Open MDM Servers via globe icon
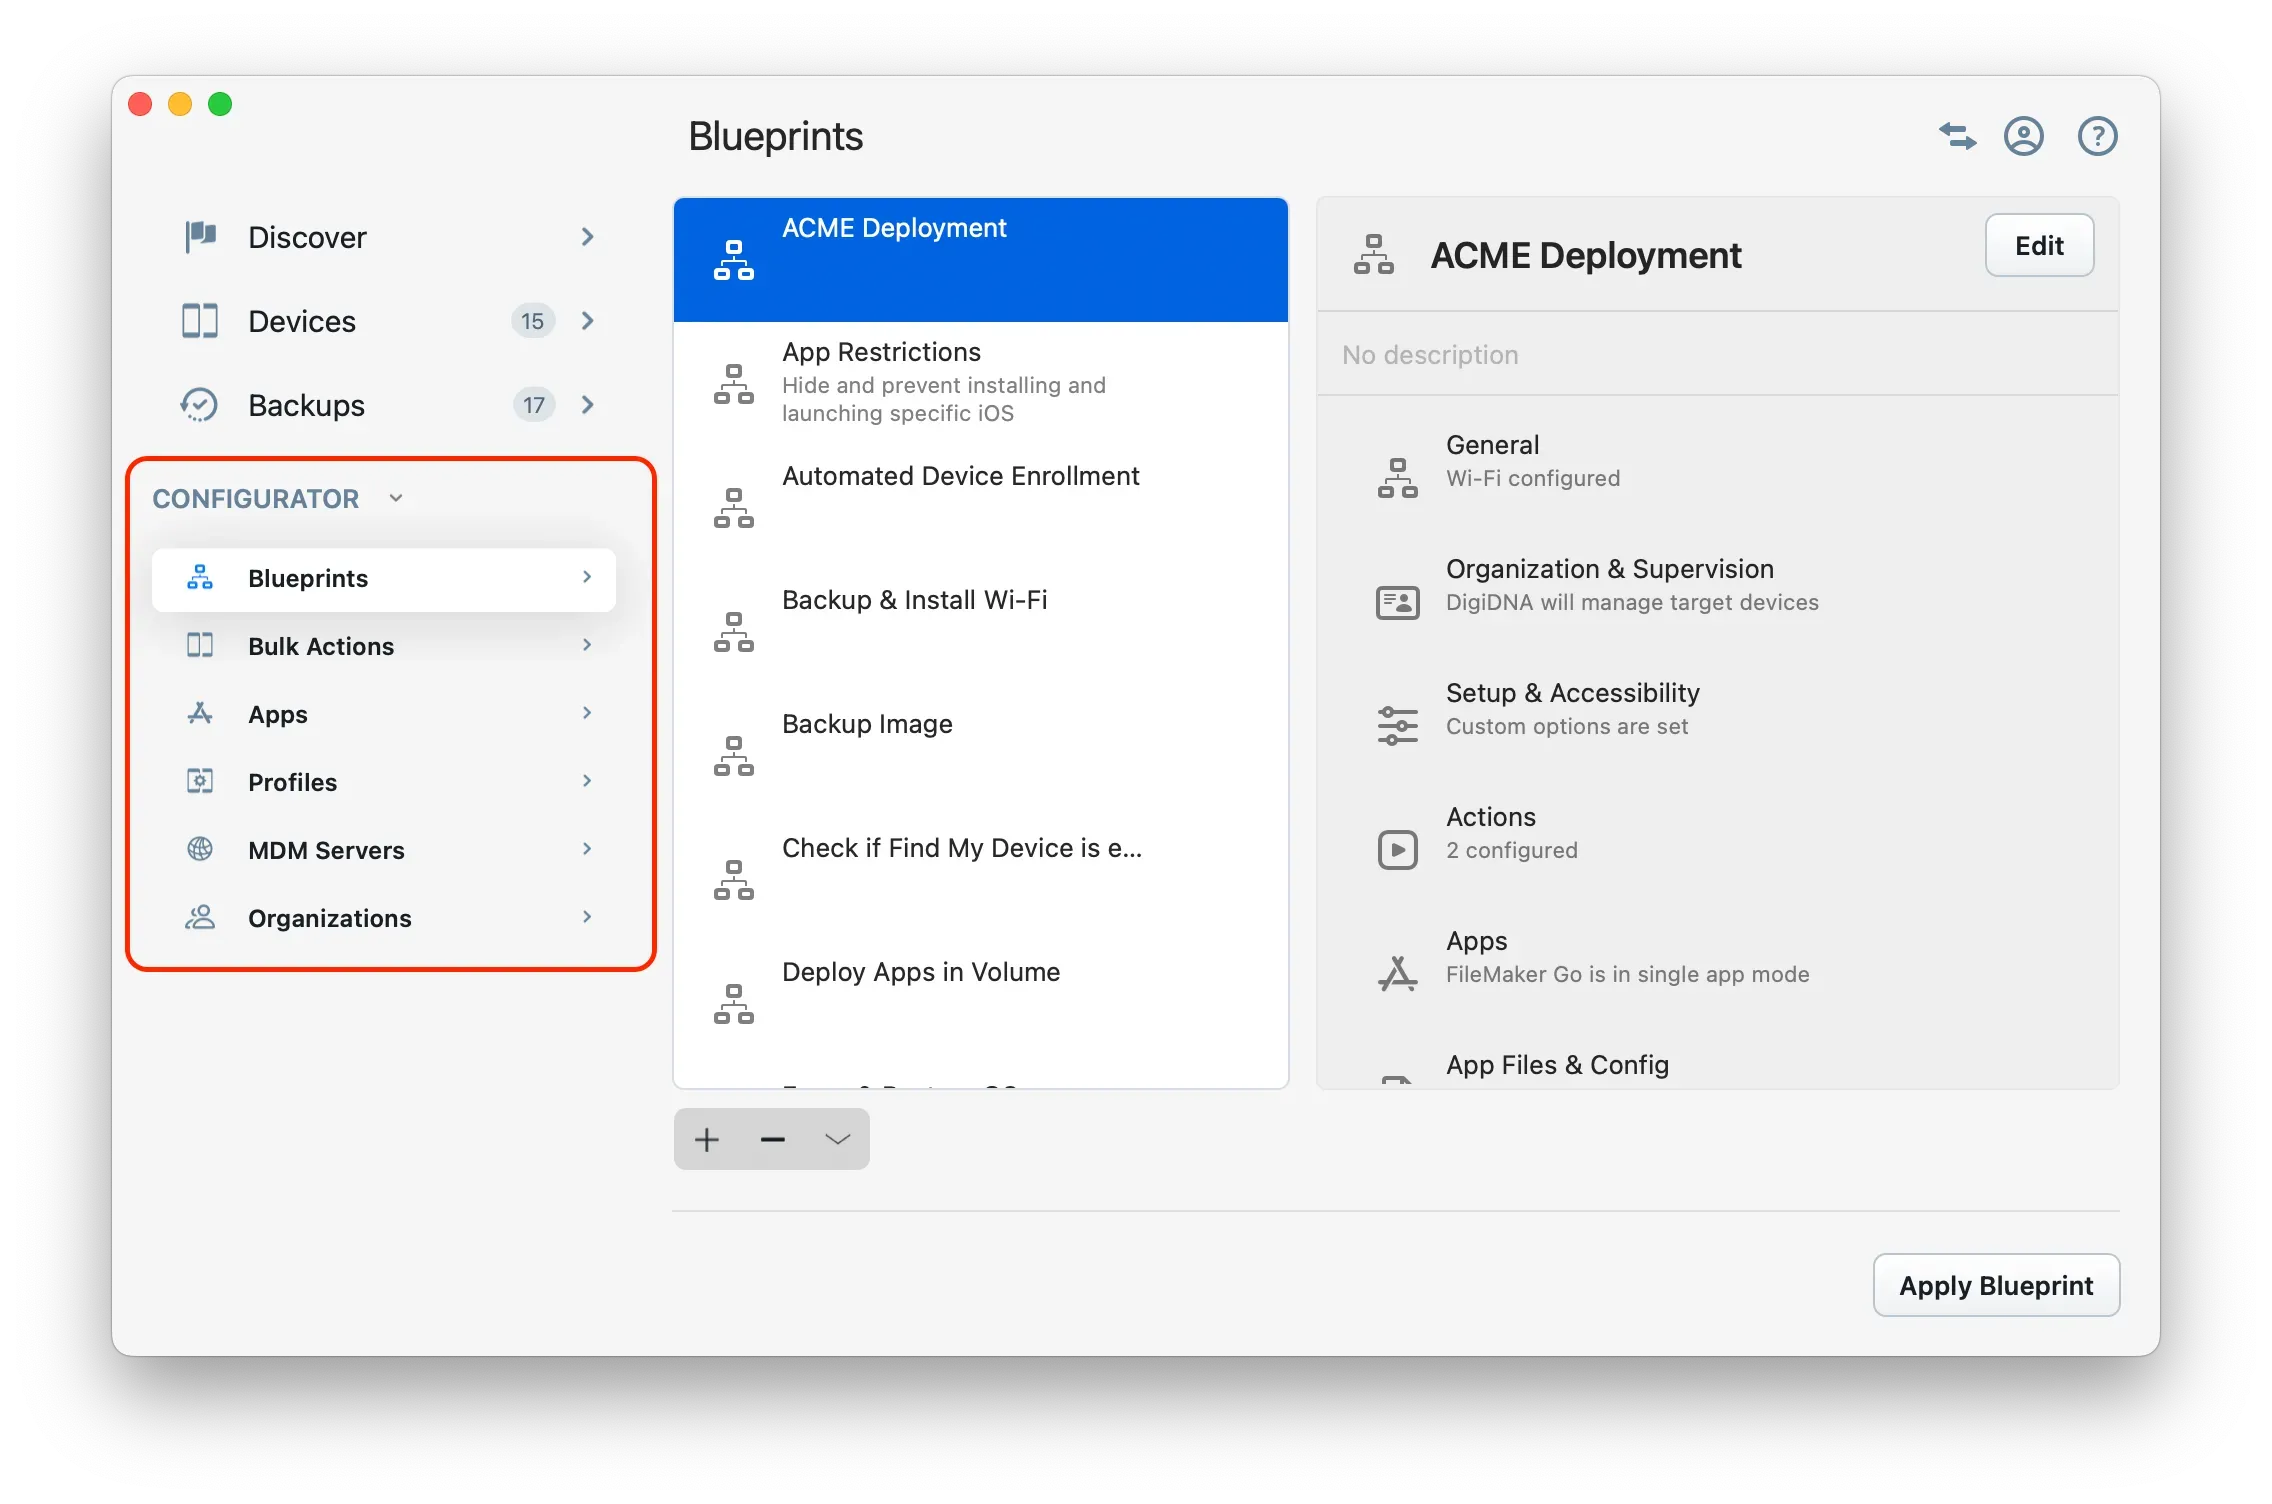 199,849
